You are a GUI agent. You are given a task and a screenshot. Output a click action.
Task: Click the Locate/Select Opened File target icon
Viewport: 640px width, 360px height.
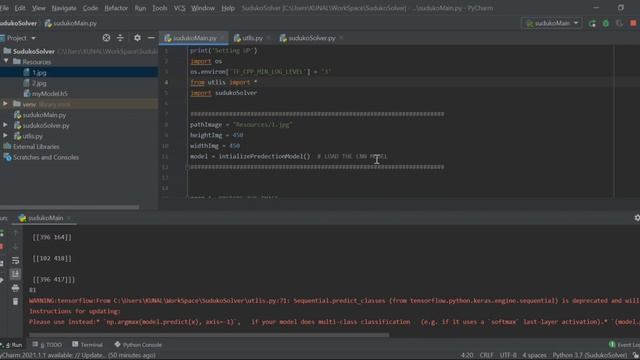(106, 38)
